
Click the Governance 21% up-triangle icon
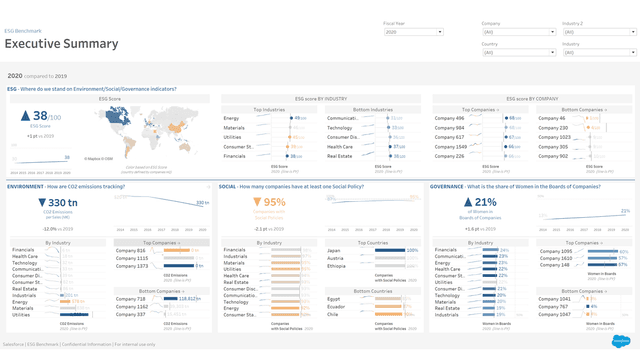pyautogui.click(x=468, y=202)
